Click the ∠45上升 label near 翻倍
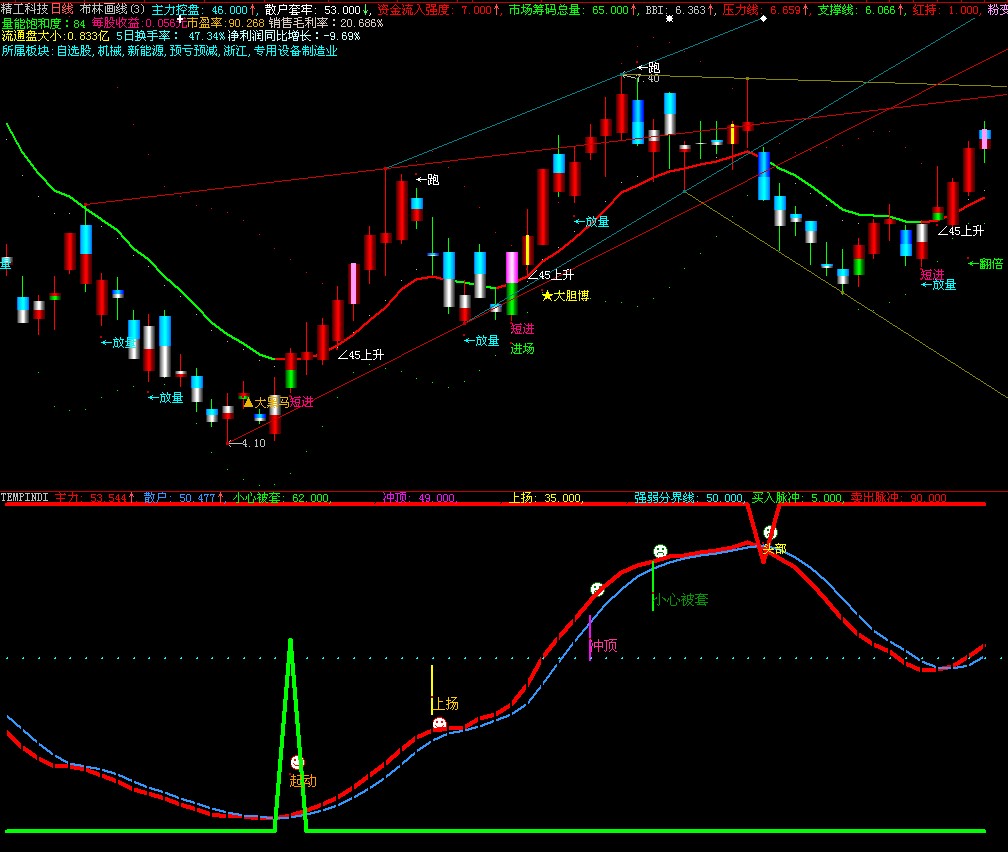 point(960,231)
